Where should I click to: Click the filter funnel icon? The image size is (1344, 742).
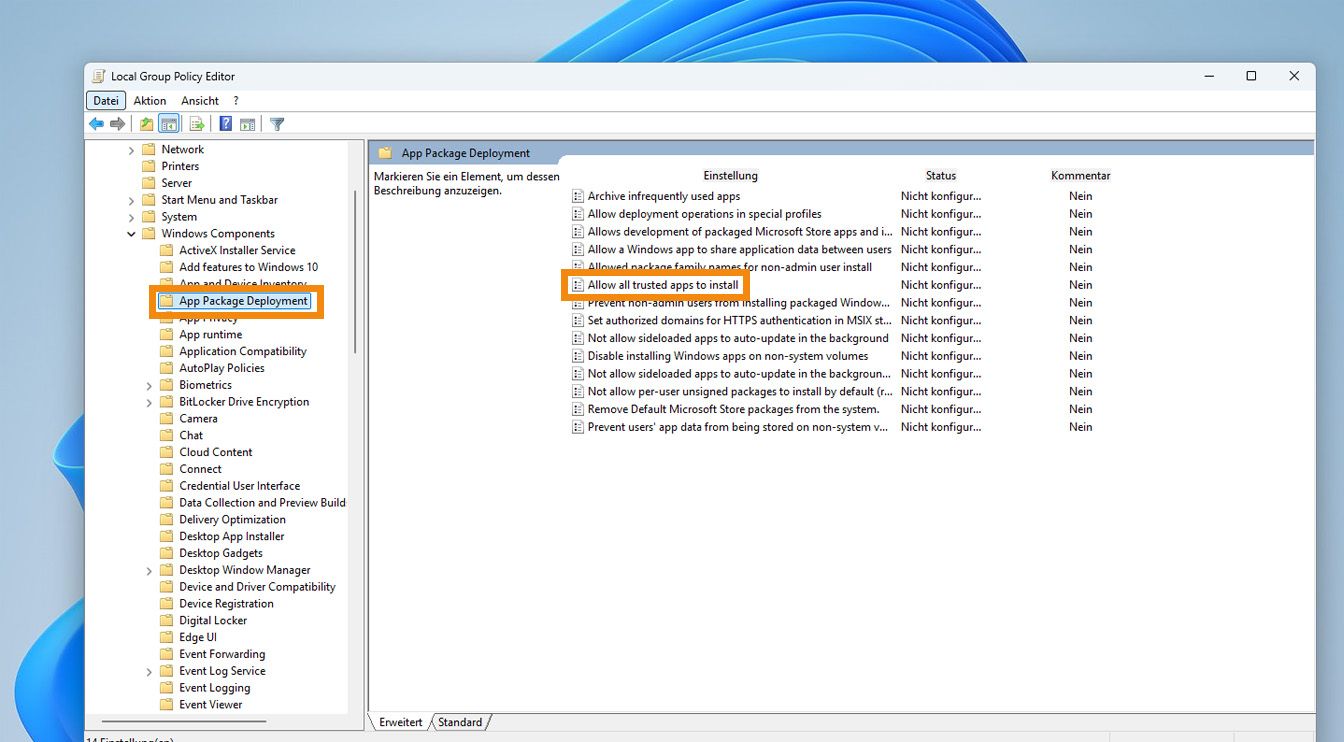[277, 124]
